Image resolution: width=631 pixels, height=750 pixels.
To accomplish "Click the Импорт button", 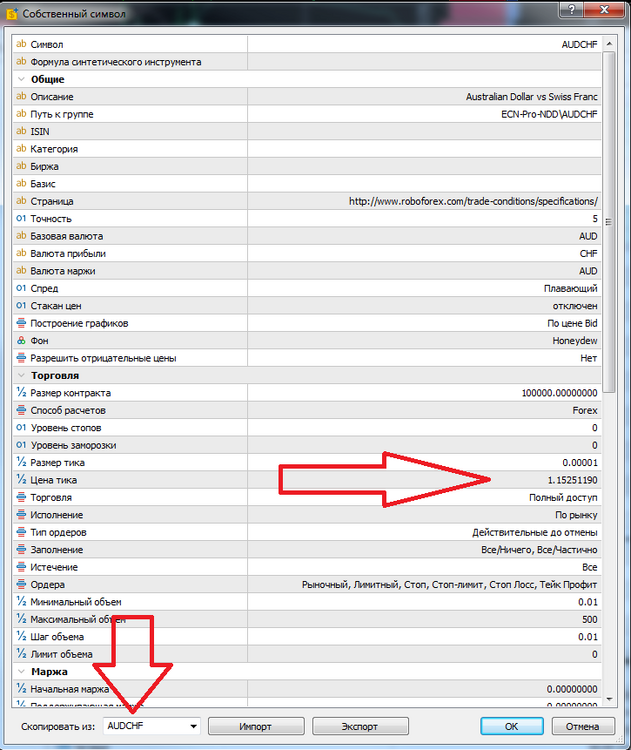I will coord(256,726).
